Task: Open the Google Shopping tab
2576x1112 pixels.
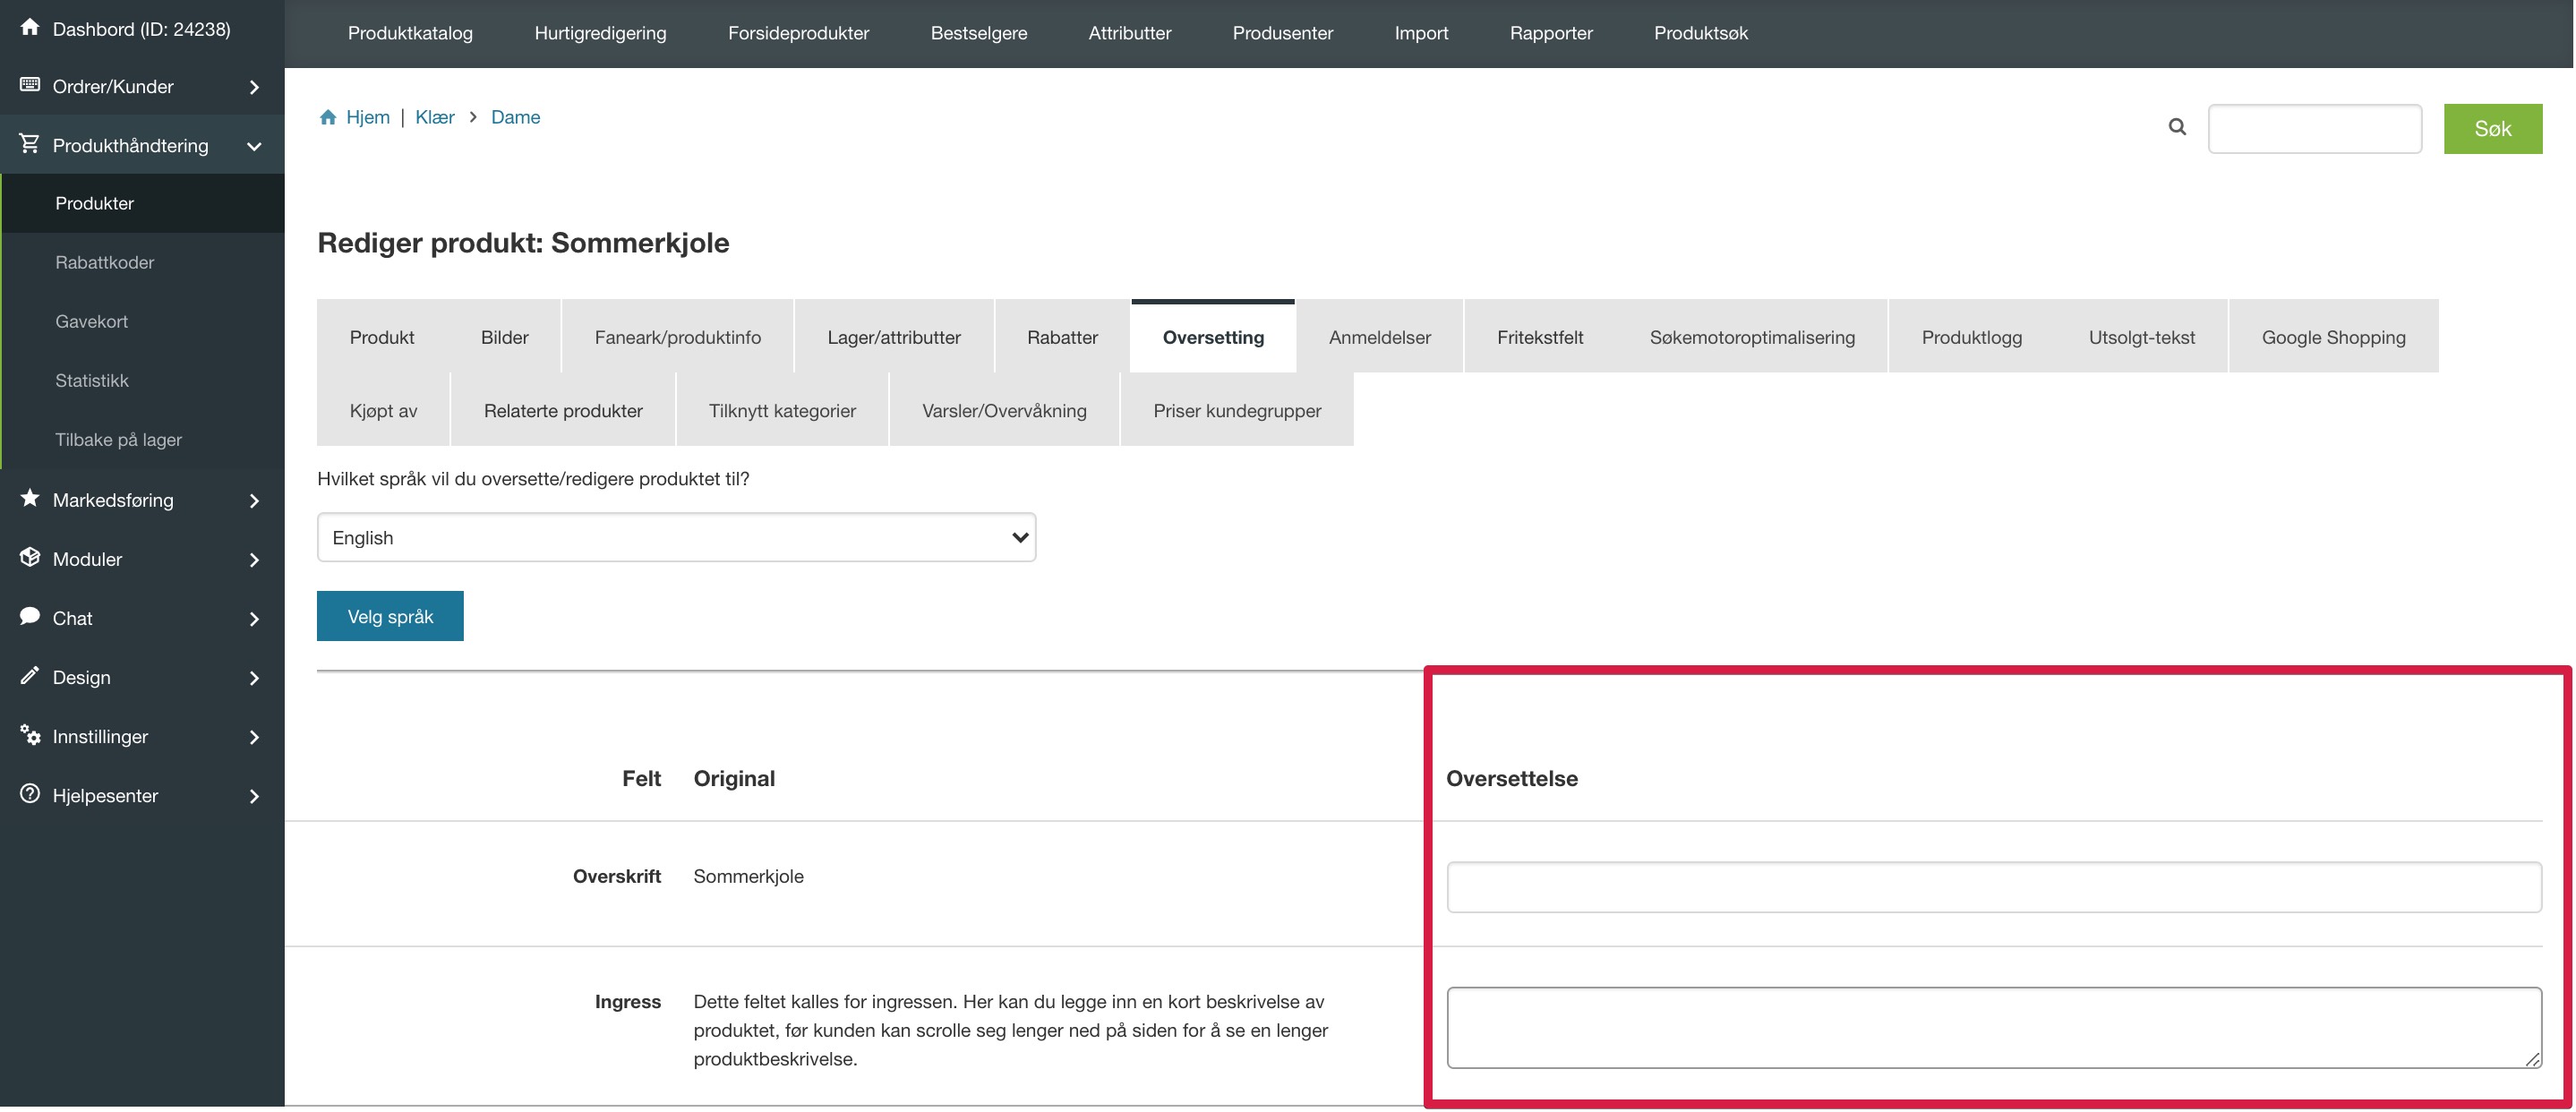Action: [2333, 337]
